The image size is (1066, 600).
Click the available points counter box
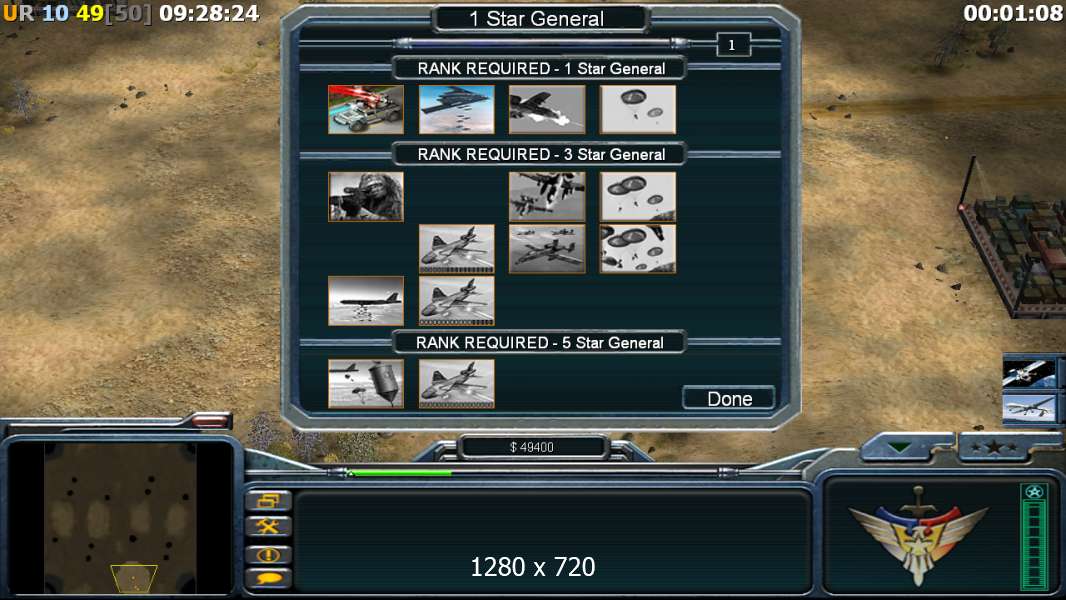[733, 45]
